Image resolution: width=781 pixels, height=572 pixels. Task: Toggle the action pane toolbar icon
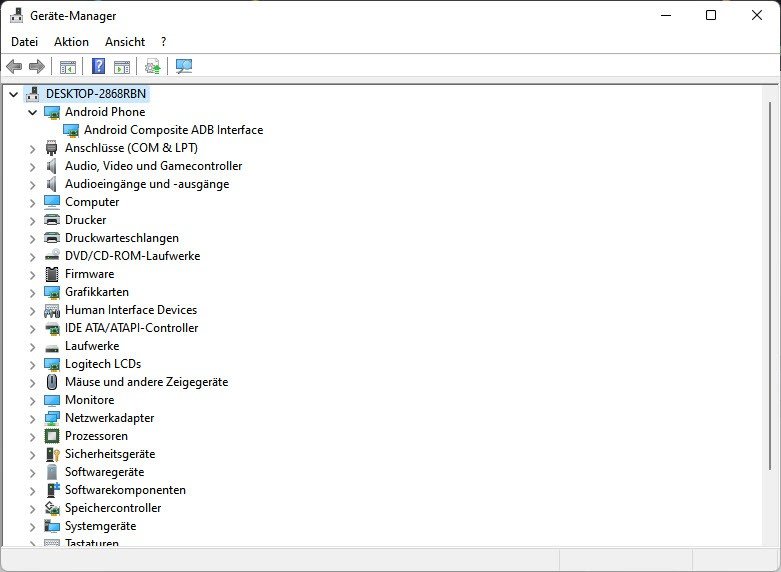[122, 66]
